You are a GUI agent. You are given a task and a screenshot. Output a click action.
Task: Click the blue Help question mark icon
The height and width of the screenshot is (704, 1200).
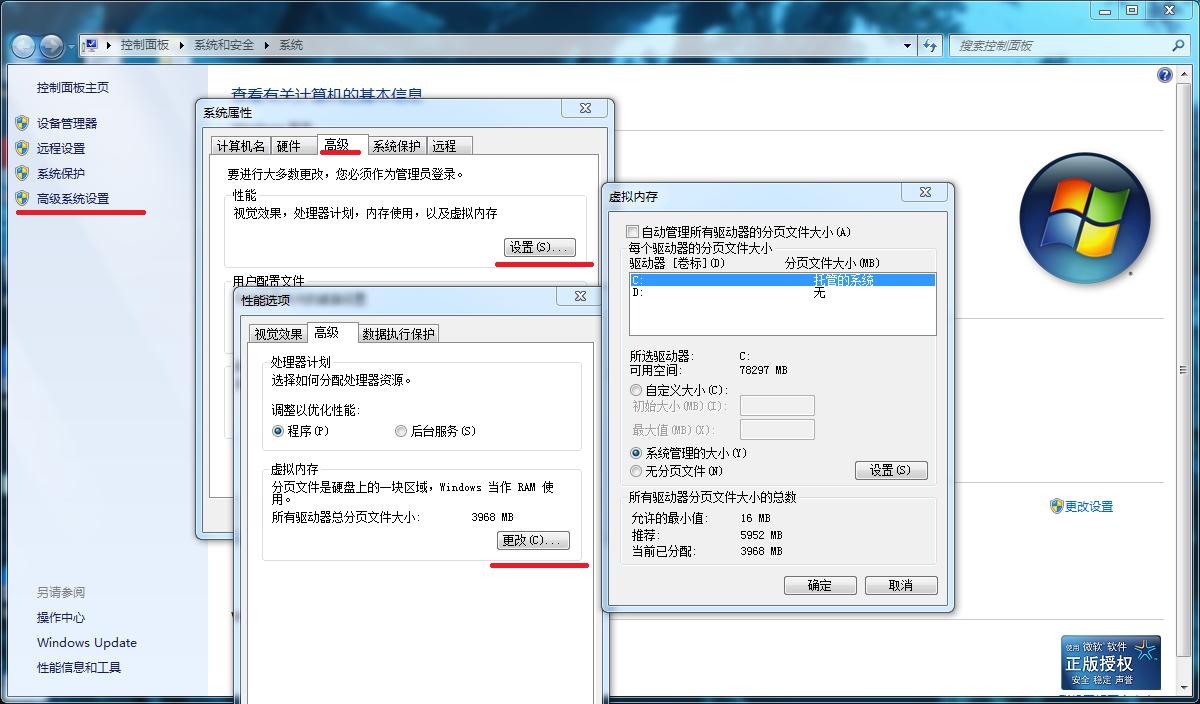tap(1164, 75)
